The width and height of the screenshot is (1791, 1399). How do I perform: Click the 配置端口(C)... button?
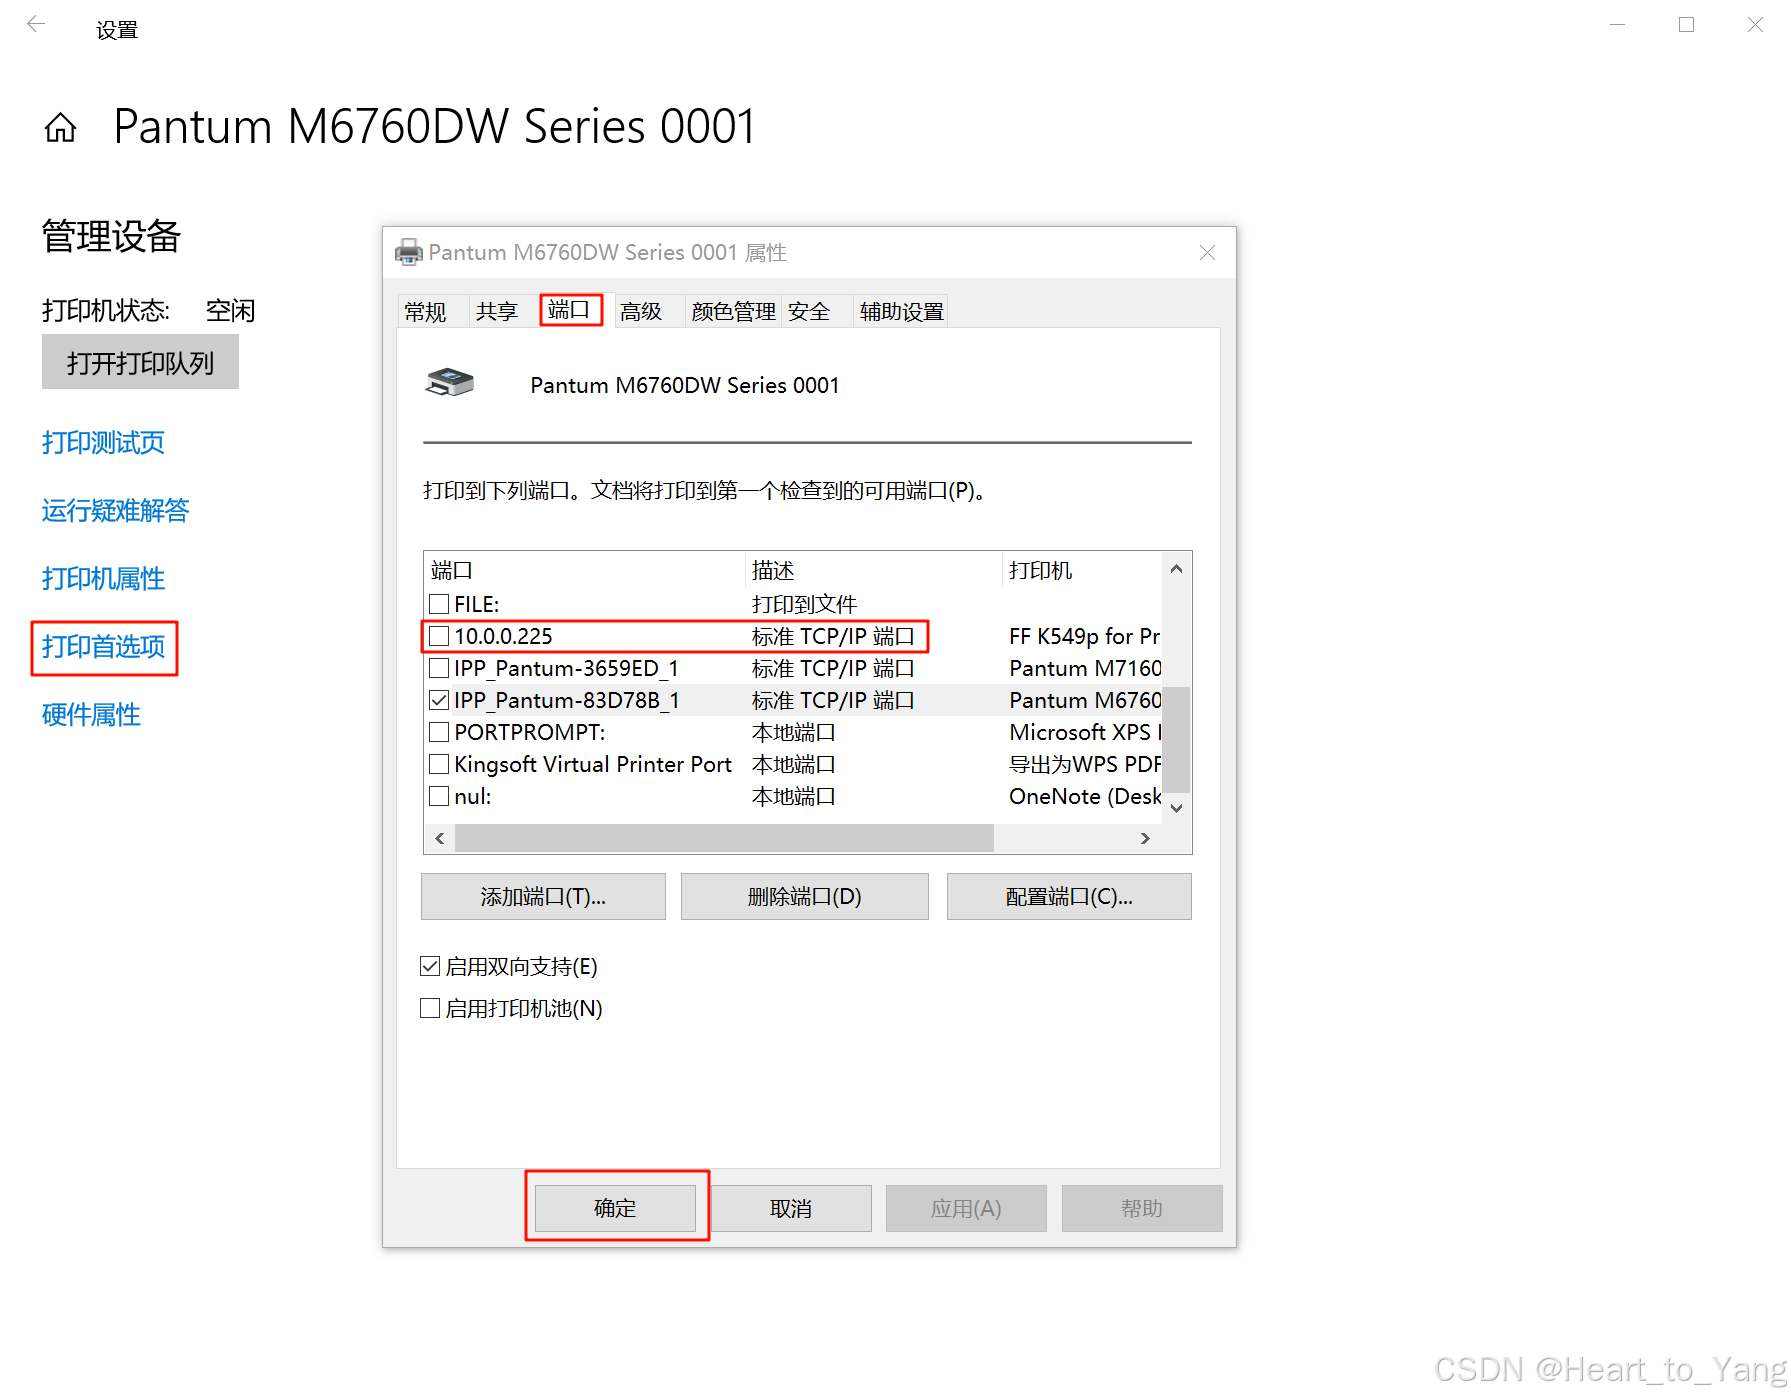[x=1069, y=897]
